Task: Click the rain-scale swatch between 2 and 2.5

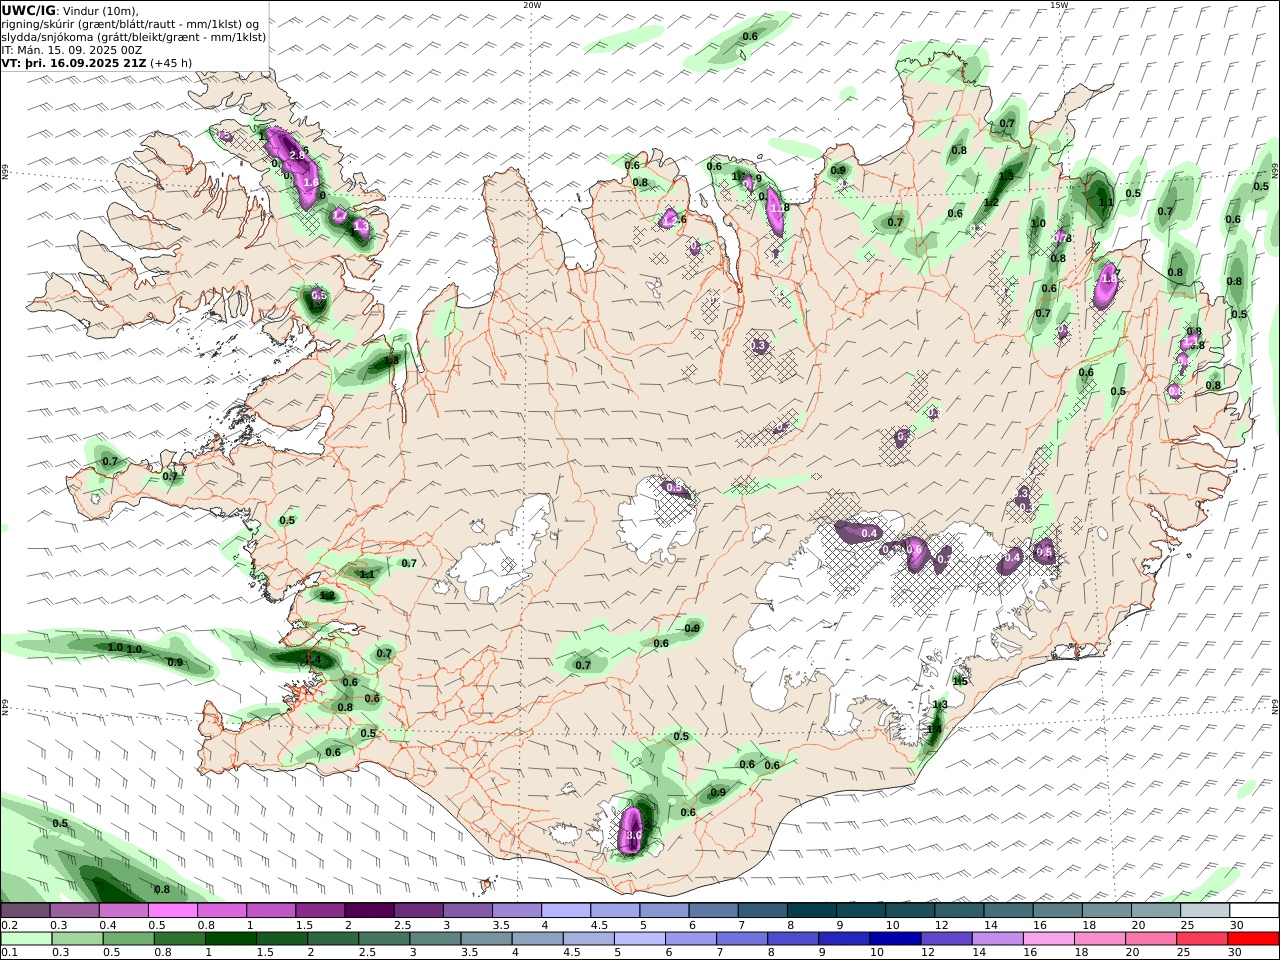Action: [333, 939]
